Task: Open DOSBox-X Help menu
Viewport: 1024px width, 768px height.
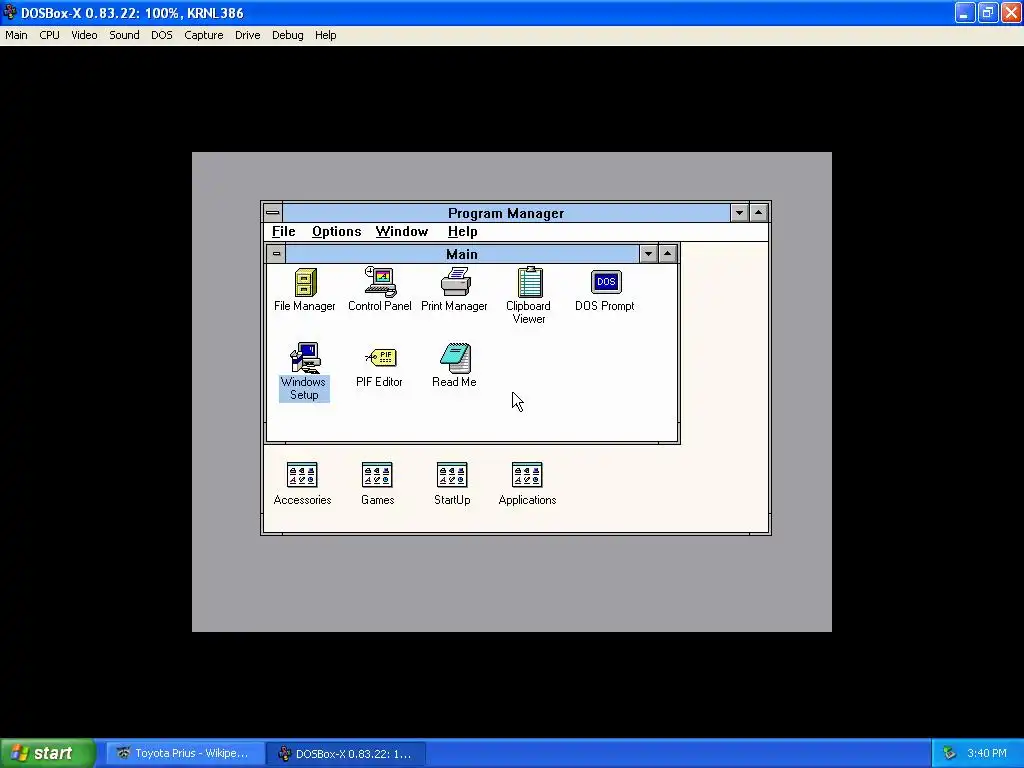Action: coord(325,35)
